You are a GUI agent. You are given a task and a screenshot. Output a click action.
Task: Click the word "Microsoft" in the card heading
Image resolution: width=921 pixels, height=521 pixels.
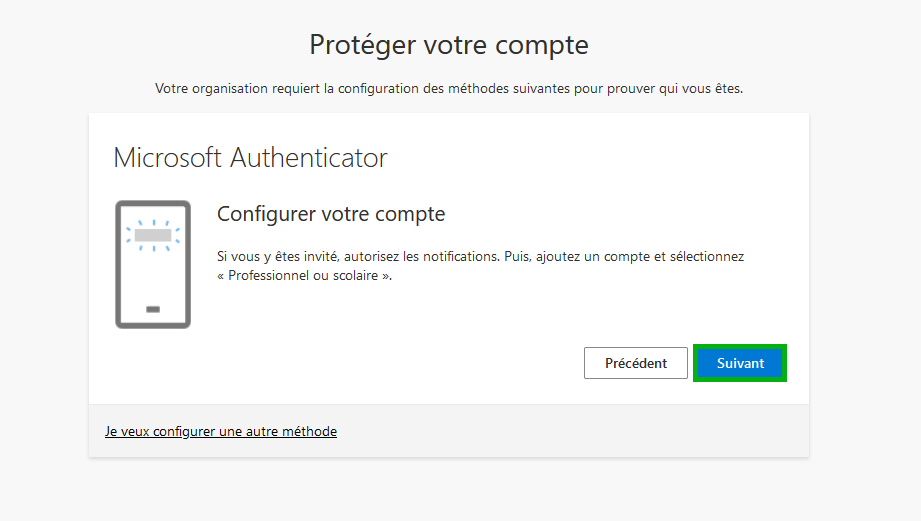coord(167,158)
